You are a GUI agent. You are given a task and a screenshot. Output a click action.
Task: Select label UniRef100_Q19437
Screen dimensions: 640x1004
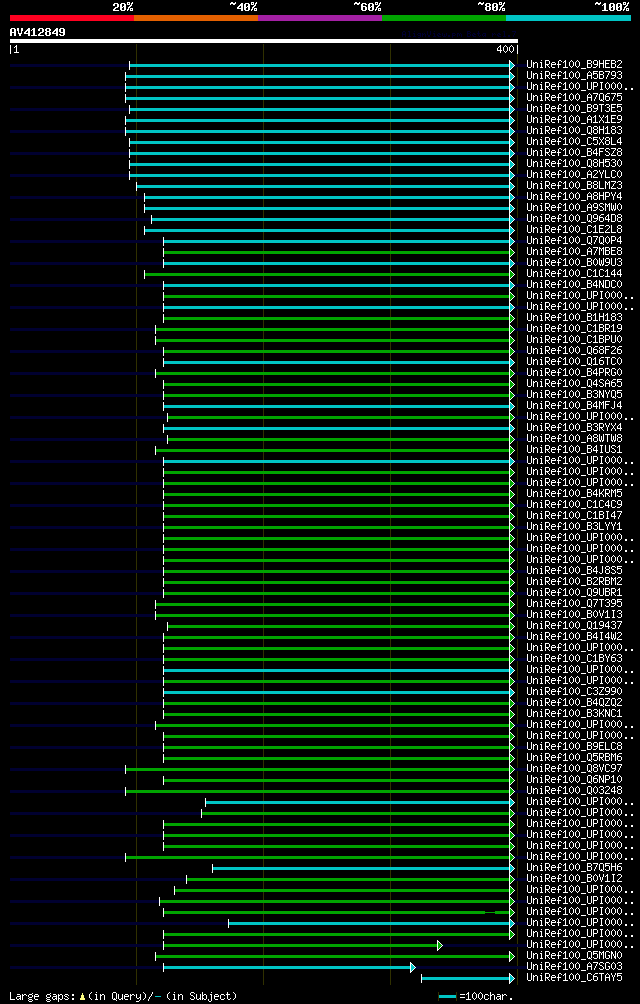573,625
